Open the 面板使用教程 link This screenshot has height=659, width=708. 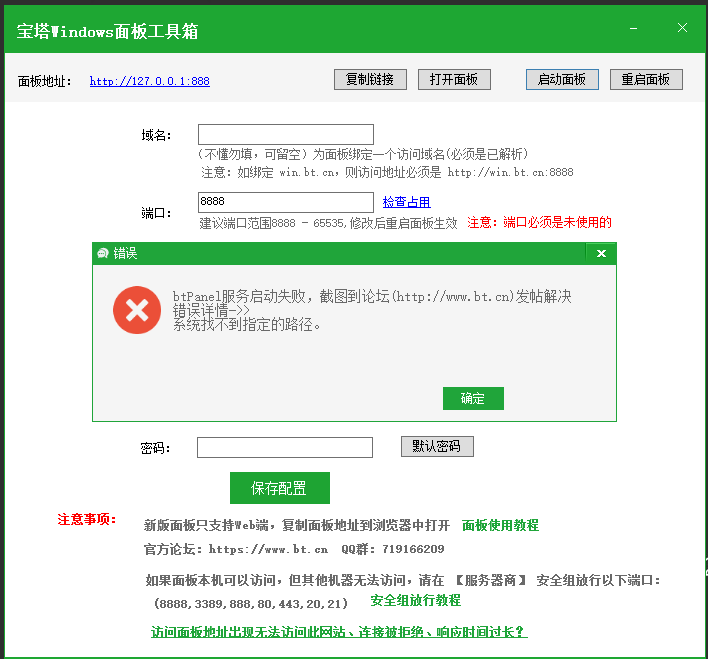tap(500, 525)
